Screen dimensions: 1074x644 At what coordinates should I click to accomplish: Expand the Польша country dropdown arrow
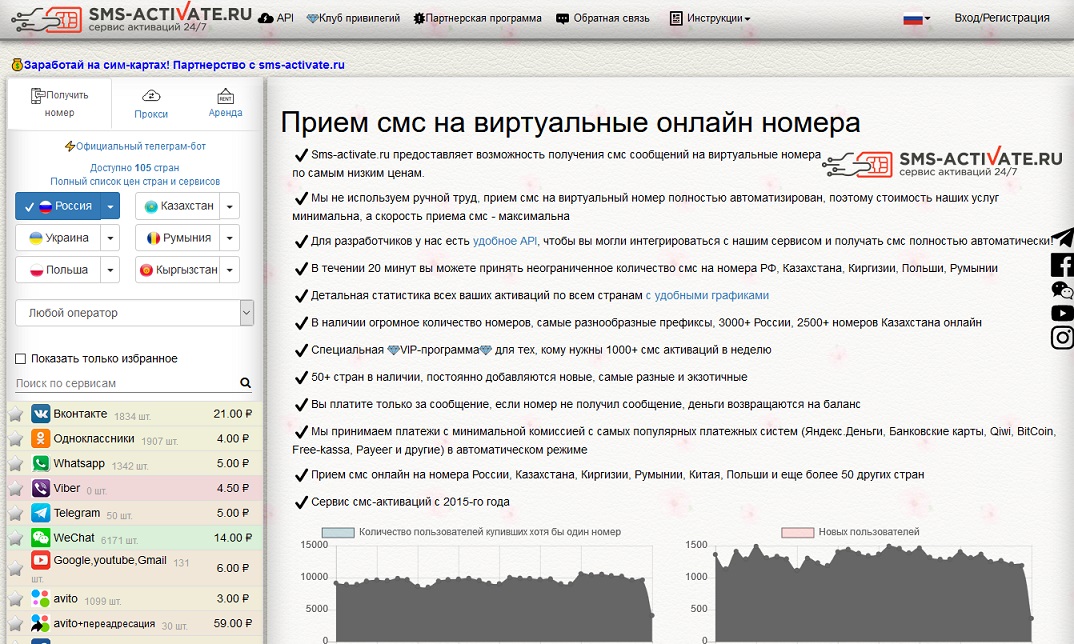110,270
